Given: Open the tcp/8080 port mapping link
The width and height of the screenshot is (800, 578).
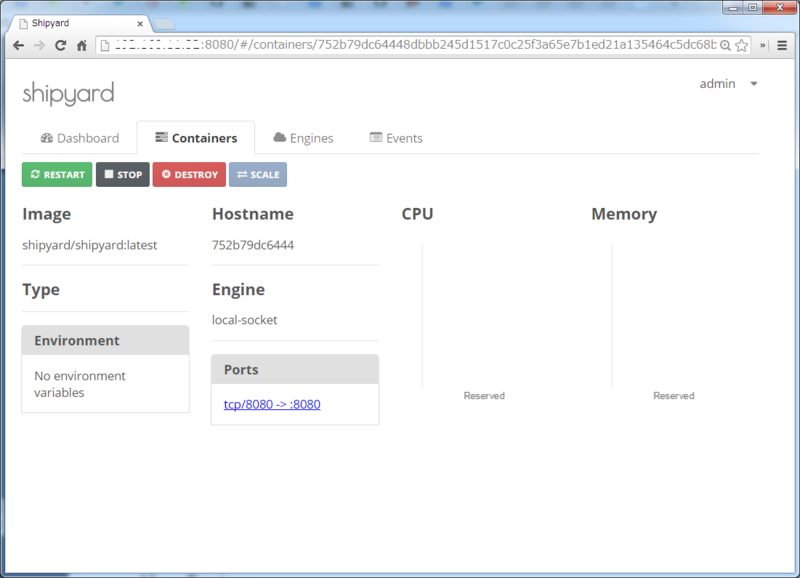Looking at the screenshot, I should (270, 404).
